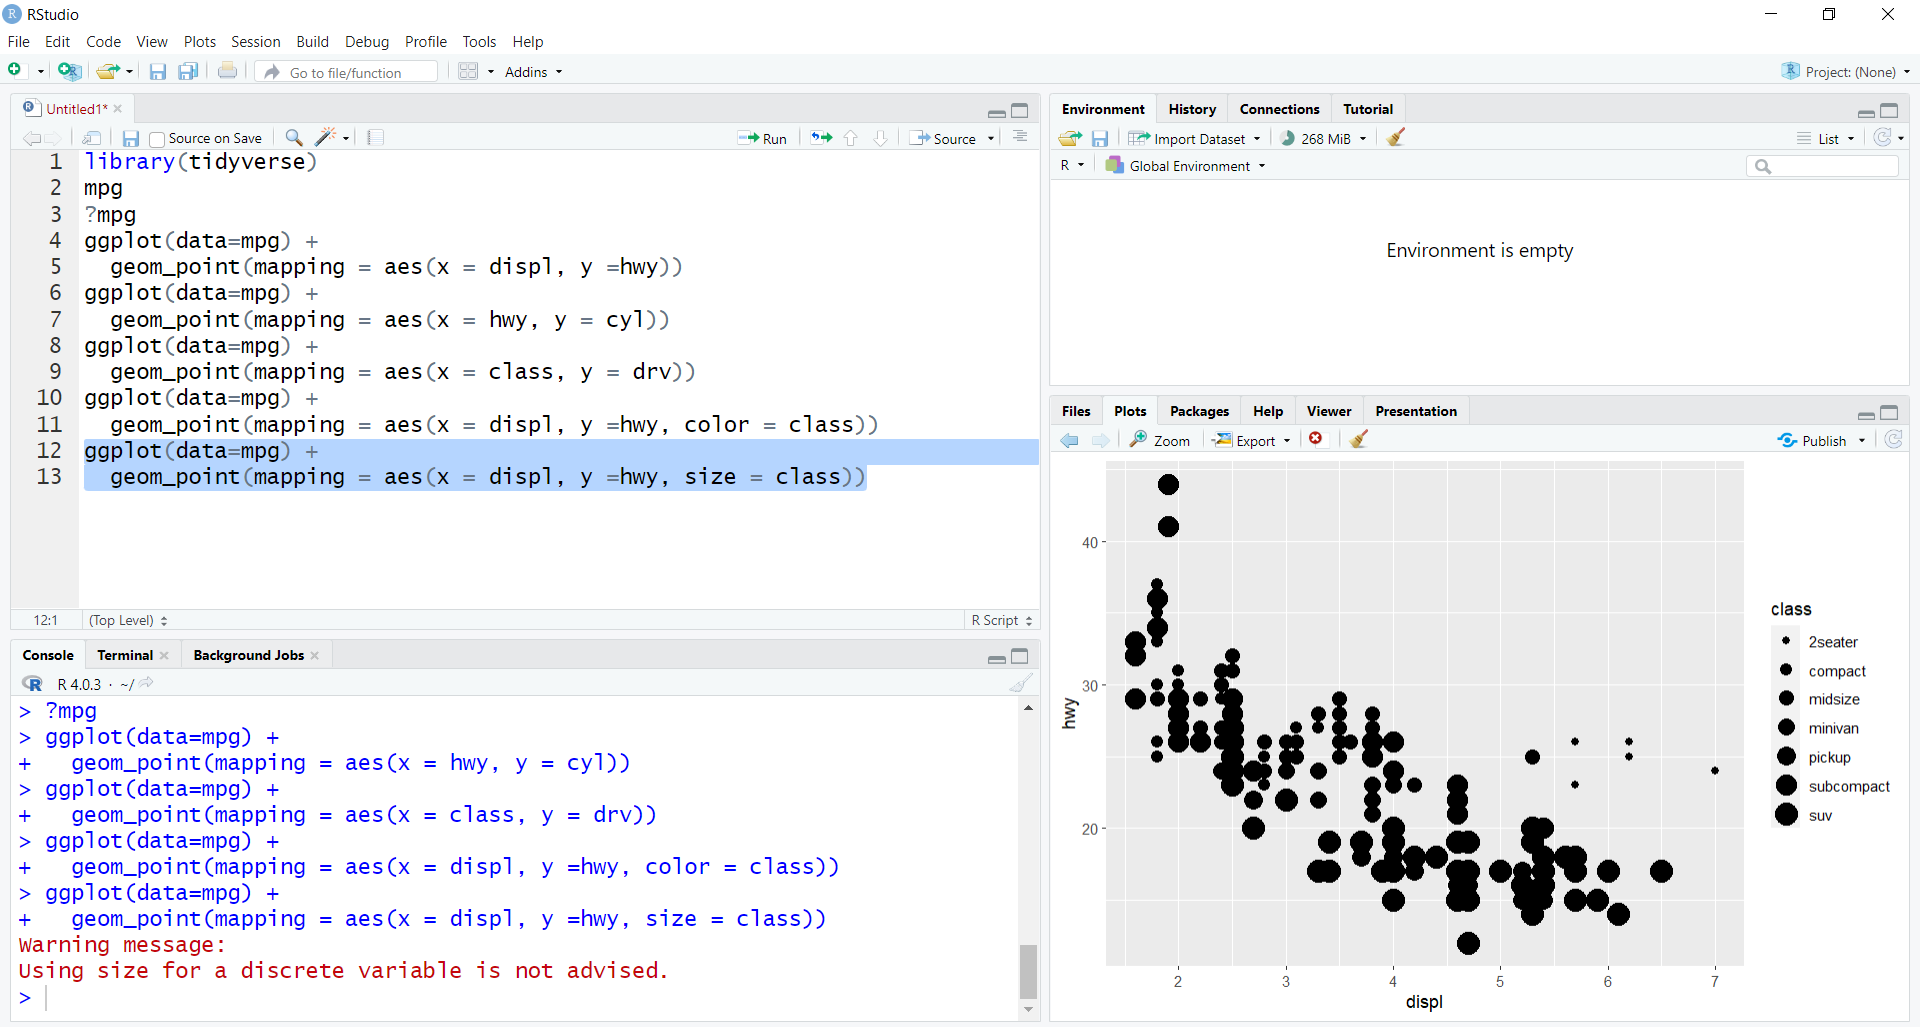
Task: Minimize the Console pane
Action: (996, 658)
